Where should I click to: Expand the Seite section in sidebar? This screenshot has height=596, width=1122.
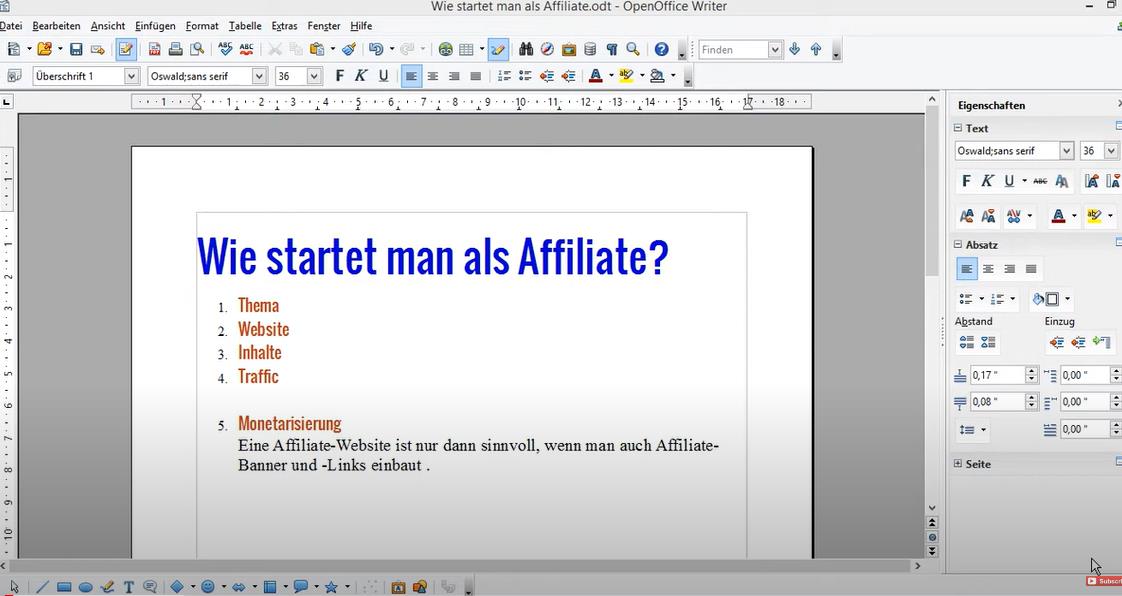click(958, 464)
